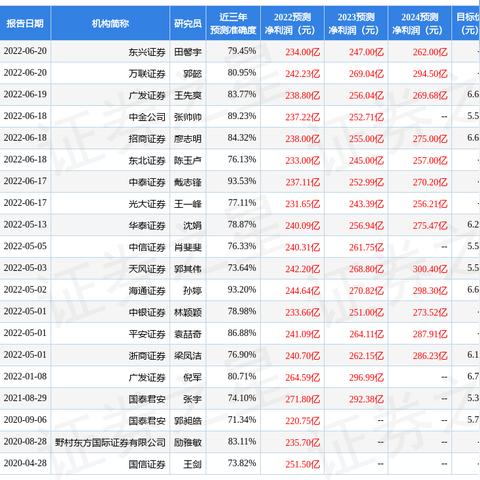
Task: Click researcher name 田馨宇
Action: 188,52
